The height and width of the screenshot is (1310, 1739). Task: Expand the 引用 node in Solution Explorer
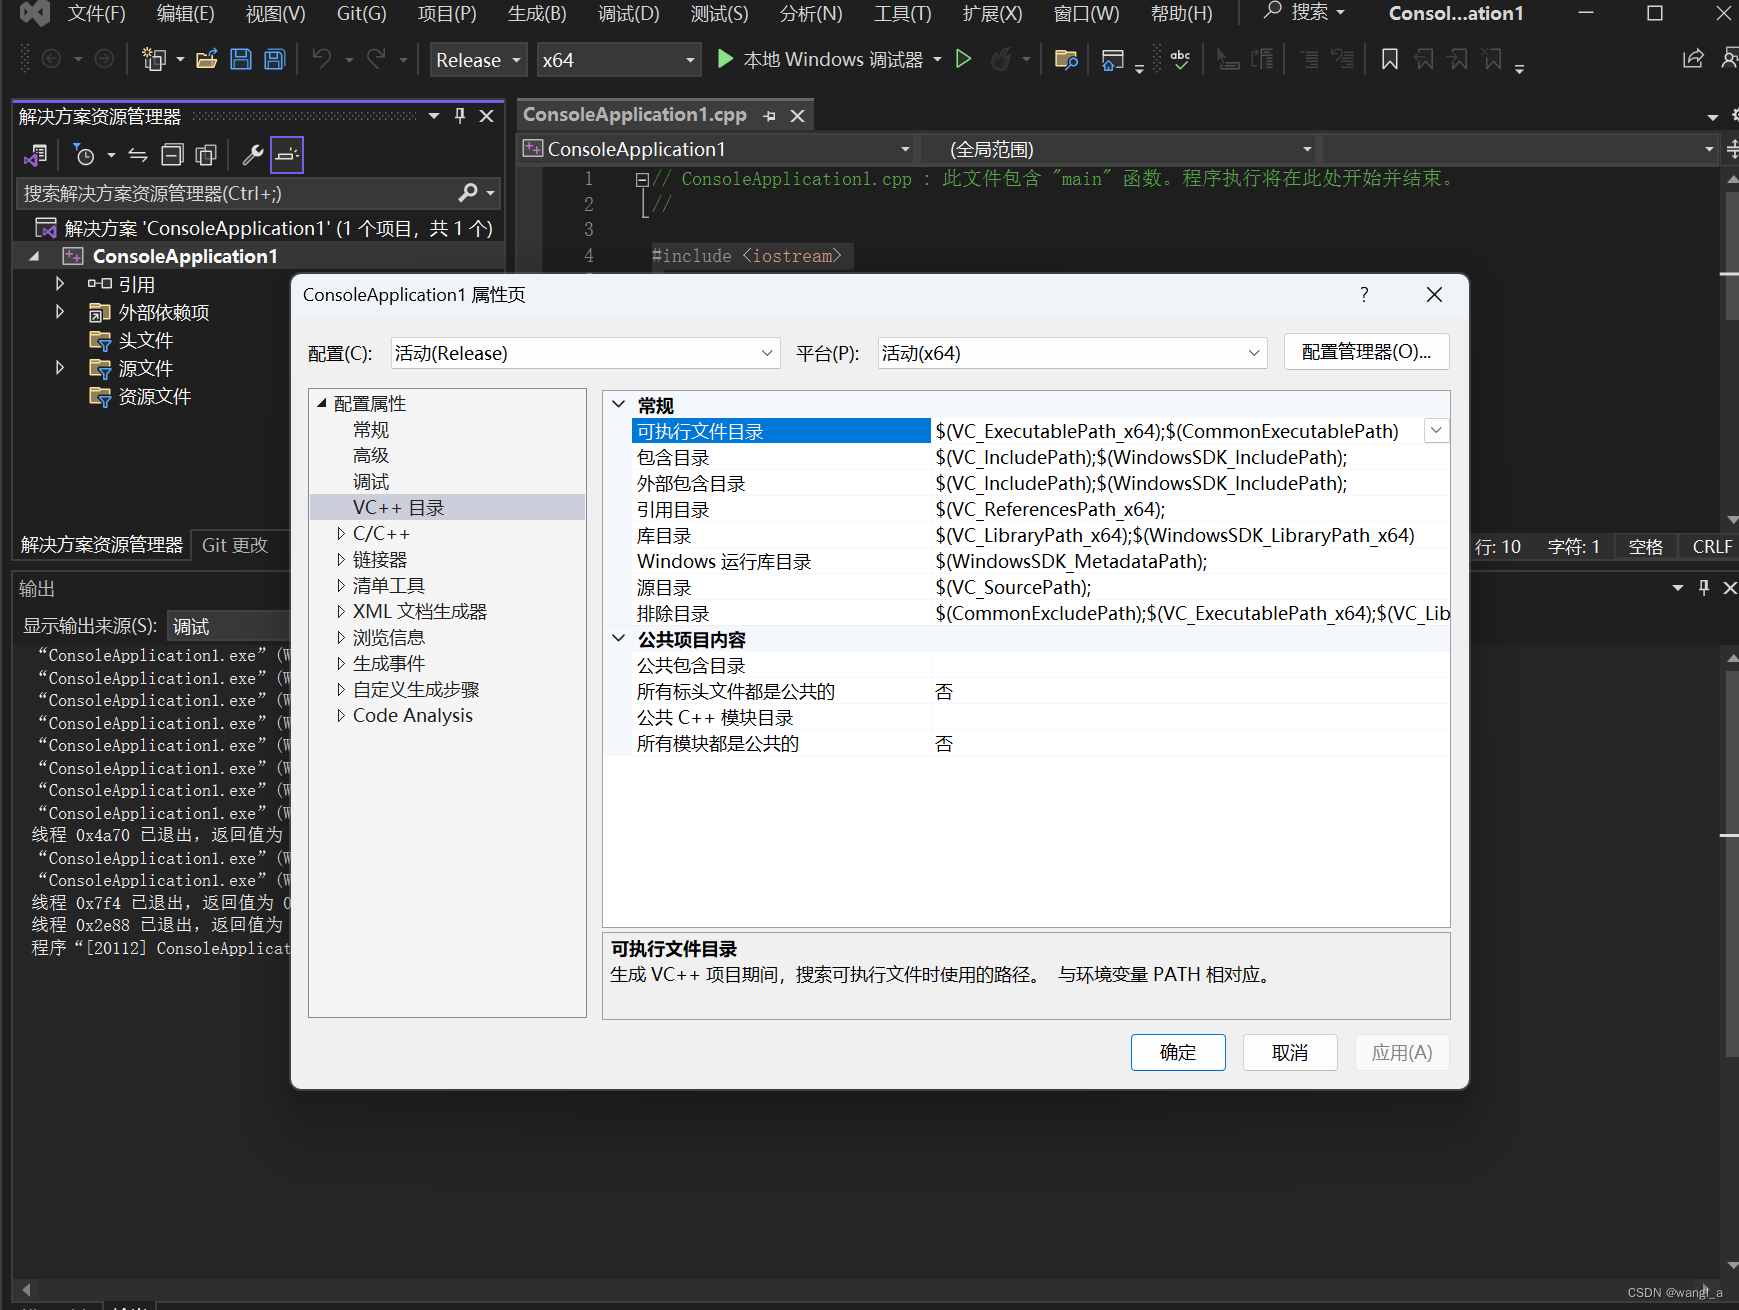pyautogui.click(x=60, y=284)
